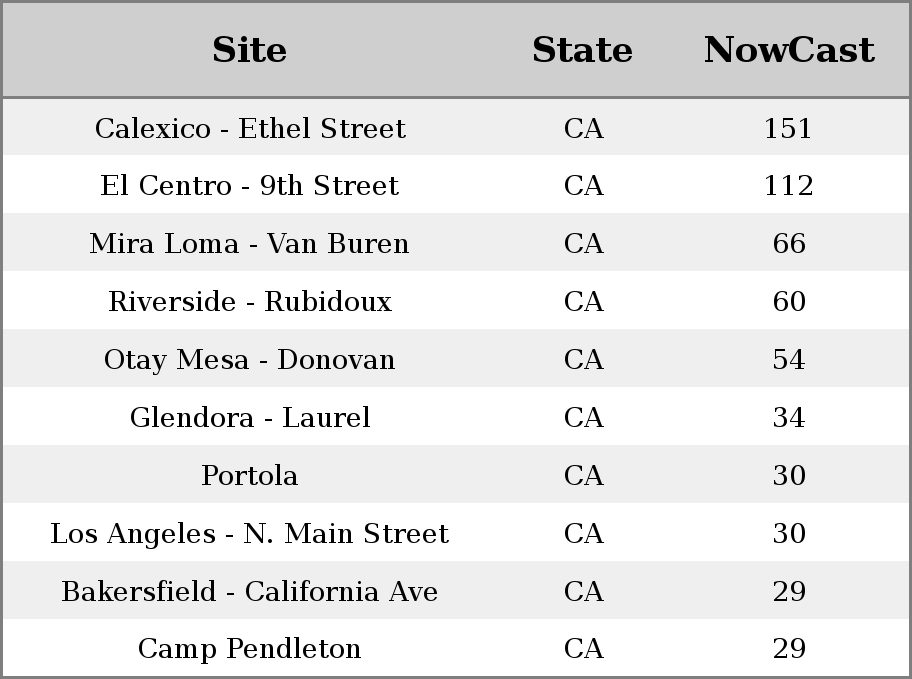Viewport: 912px width, 679px height.
Task: Click the NowCast value 34
Action: [789, 417]
